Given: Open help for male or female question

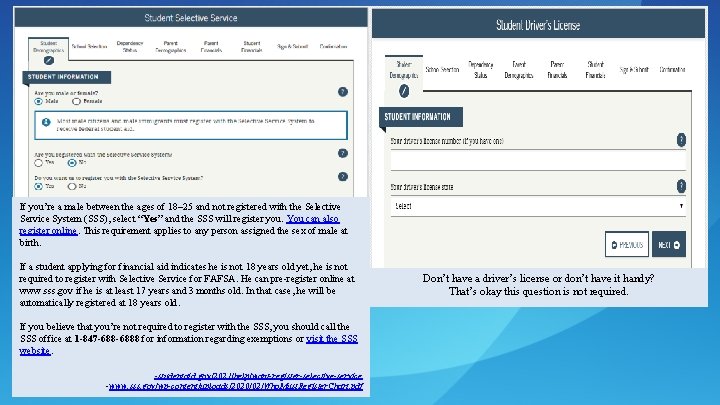Looking at the screenshot, I should coord(343,92).
